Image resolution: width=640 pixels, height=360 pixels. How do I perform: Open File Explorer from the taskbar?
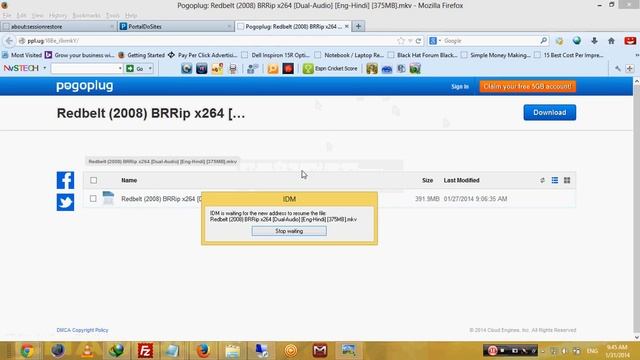232,351
